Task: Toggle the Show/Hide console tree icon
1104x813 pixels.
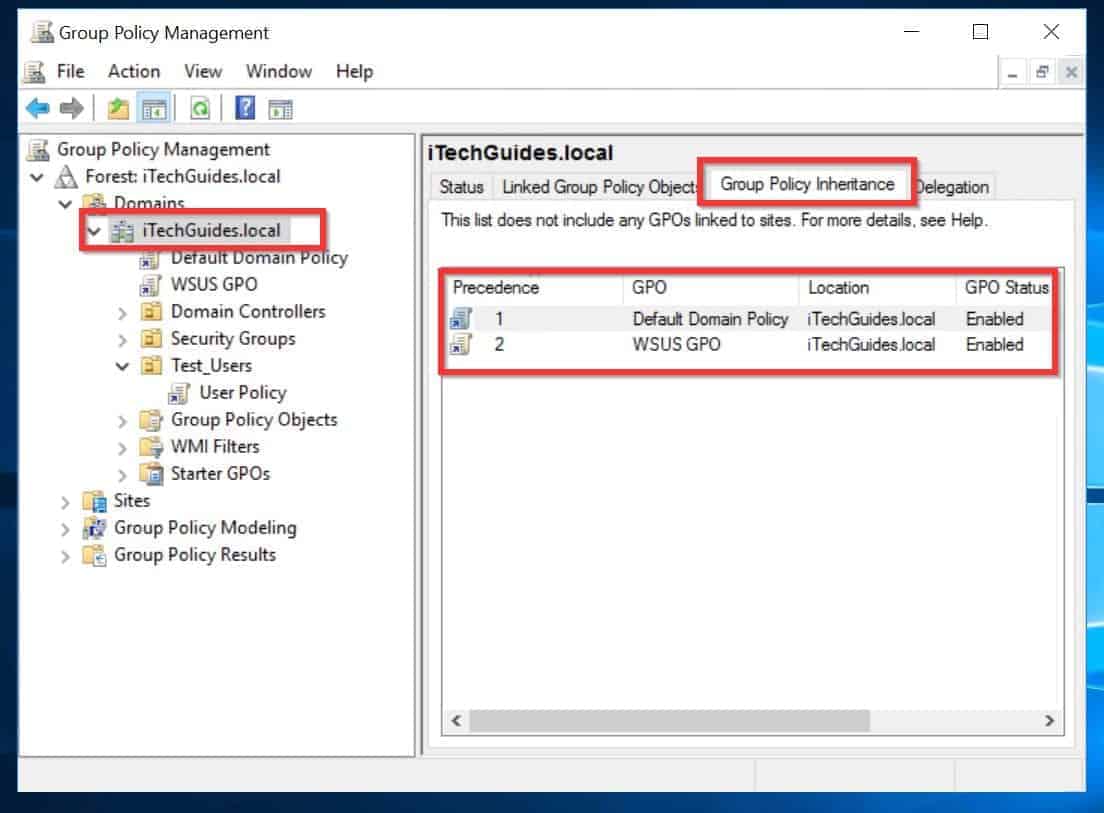Action: pos(155,108)
